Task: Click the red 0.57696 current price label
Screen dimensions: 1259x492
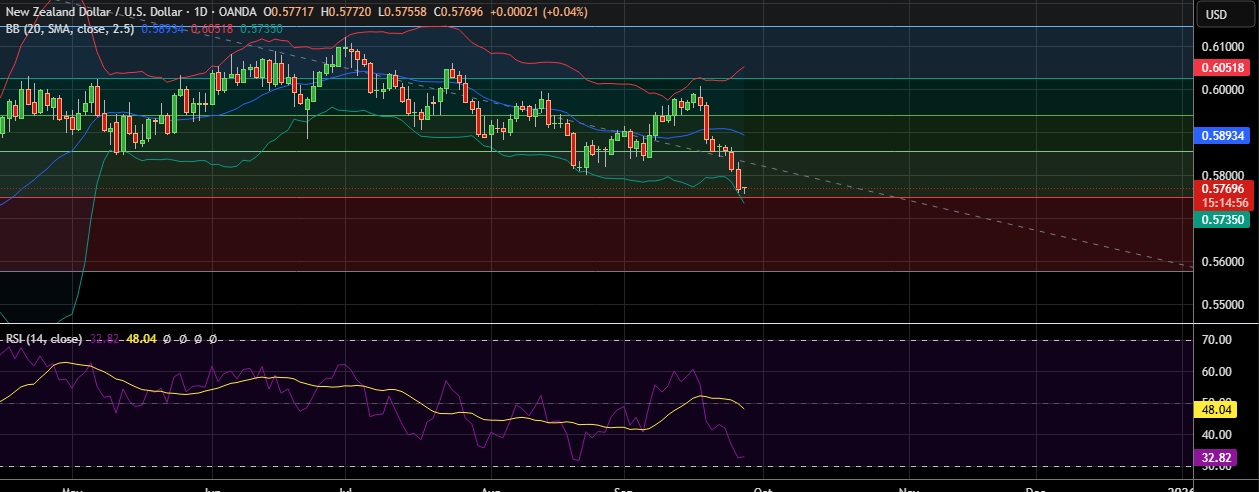Action: coord(1223,188)
